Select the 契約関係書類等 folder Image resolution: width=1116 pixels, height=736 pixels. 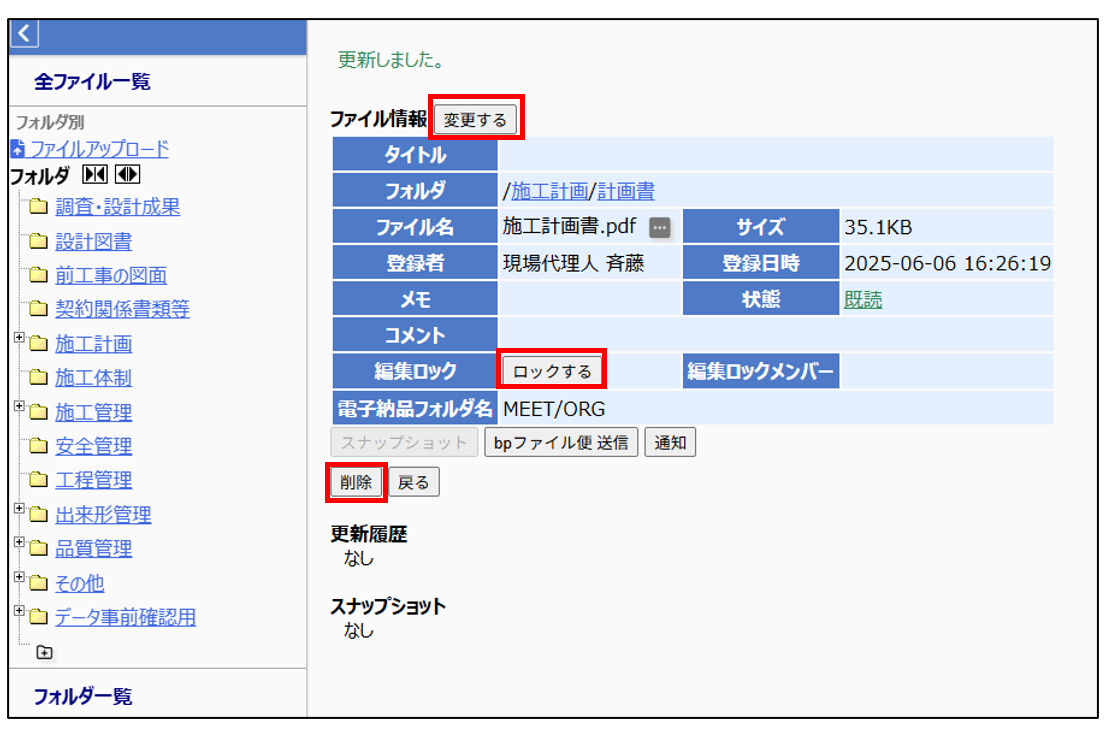pos(122,310)
